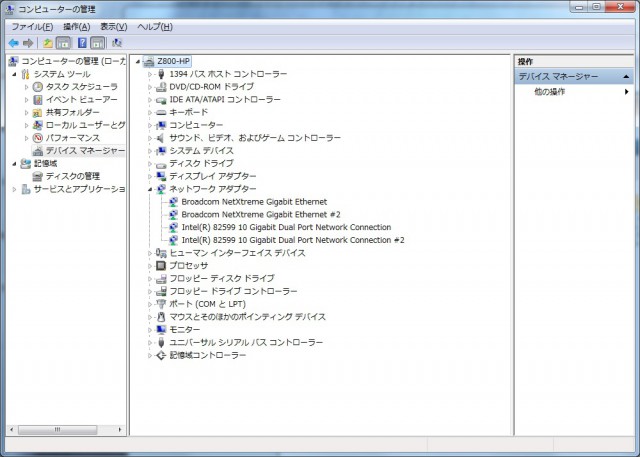
Task: Select イベント ビューアー in the sidebar
Action: [x=81, y=100]
